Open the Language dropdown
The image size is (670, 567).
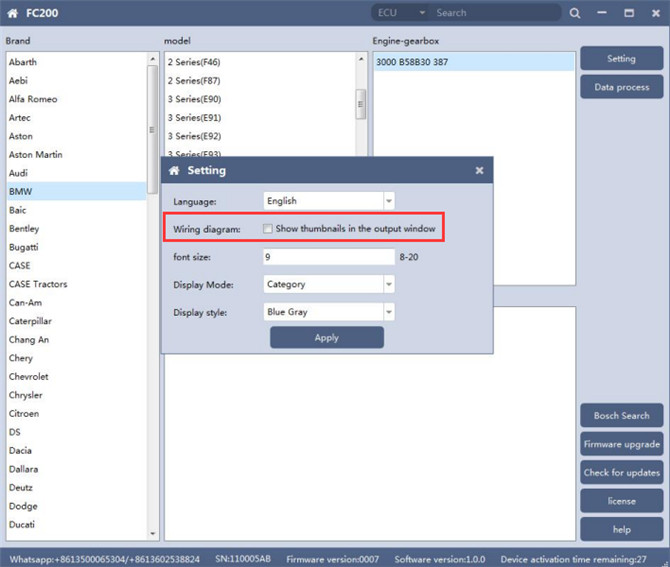coord(388,201)
